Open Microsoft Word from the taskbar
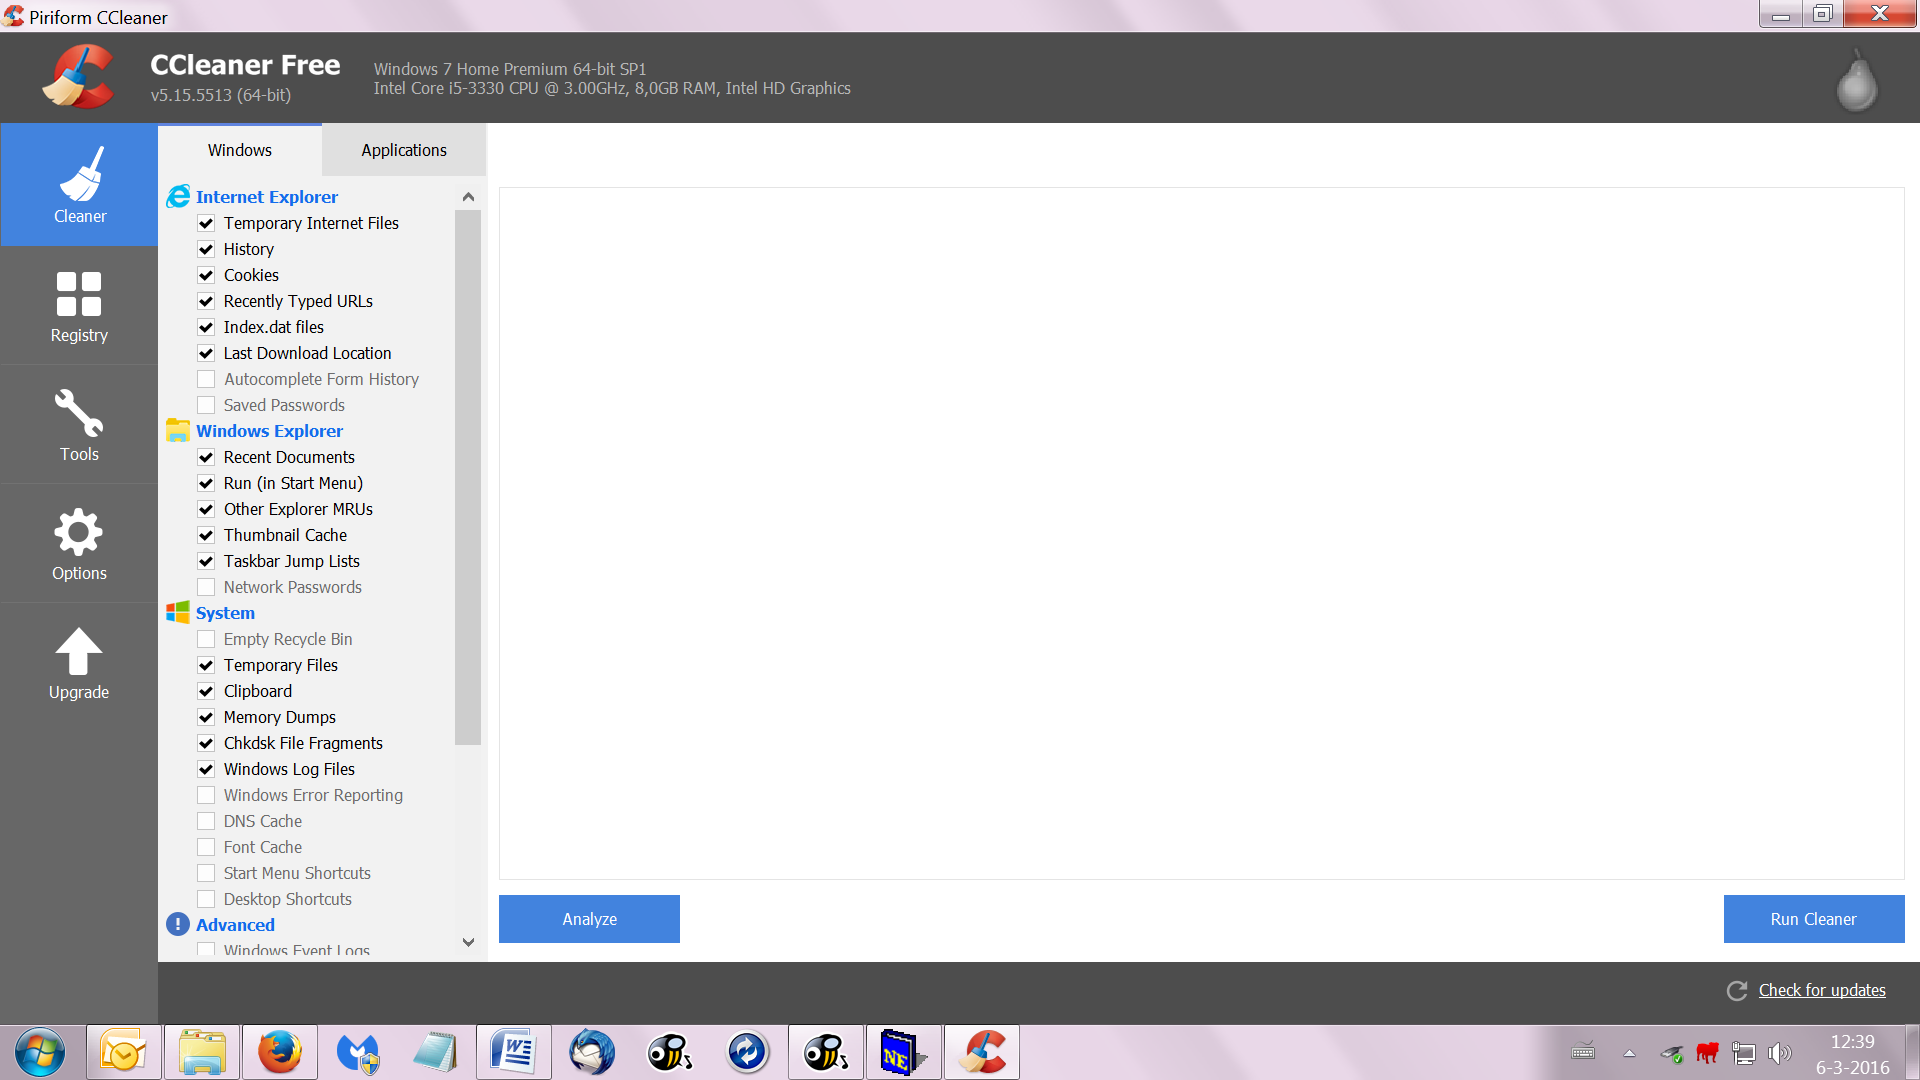The image size is (1920, 1080). point(514,1052)
